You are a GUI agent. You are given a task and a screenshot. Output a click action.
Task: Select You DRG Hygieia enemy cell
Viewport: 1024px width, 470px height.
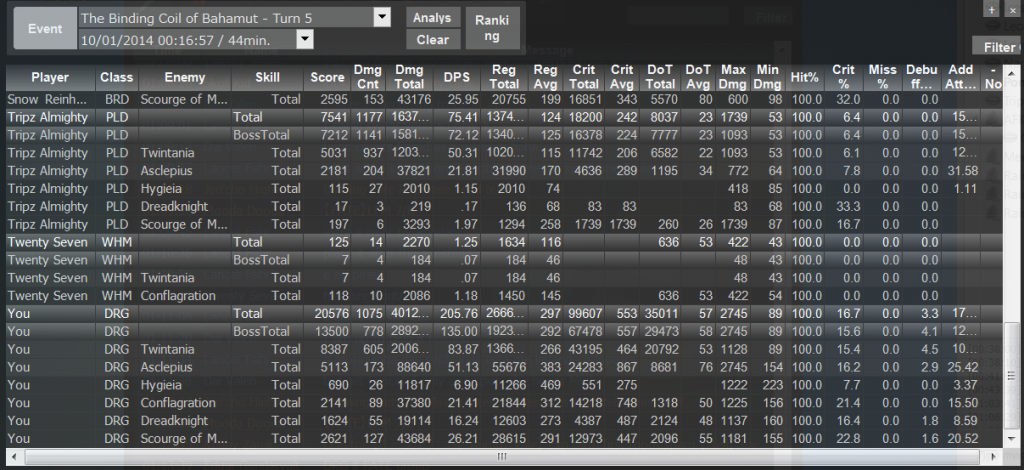click(161, 384)
